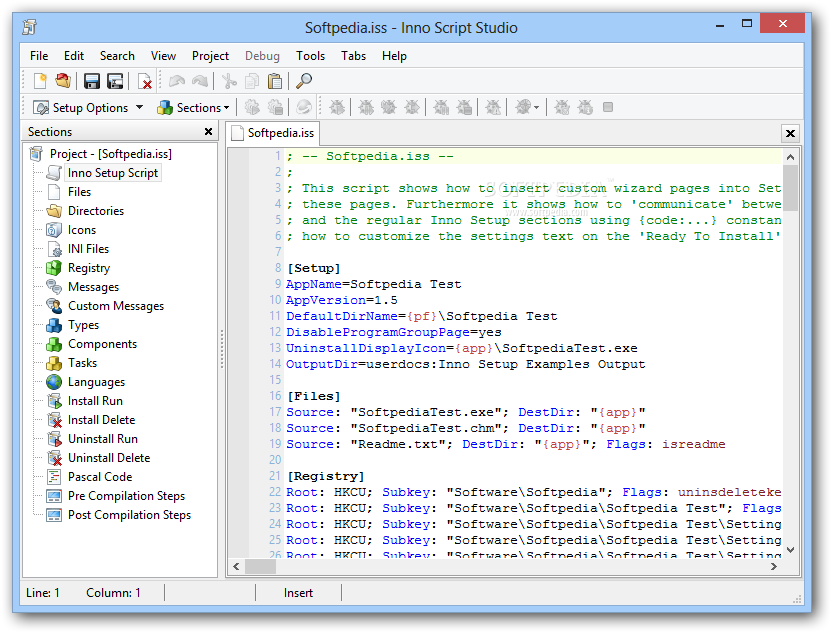Select the Softpedia.iss editor tab
This screenshot has width=832, height=633.
click(x=274, y=133)
